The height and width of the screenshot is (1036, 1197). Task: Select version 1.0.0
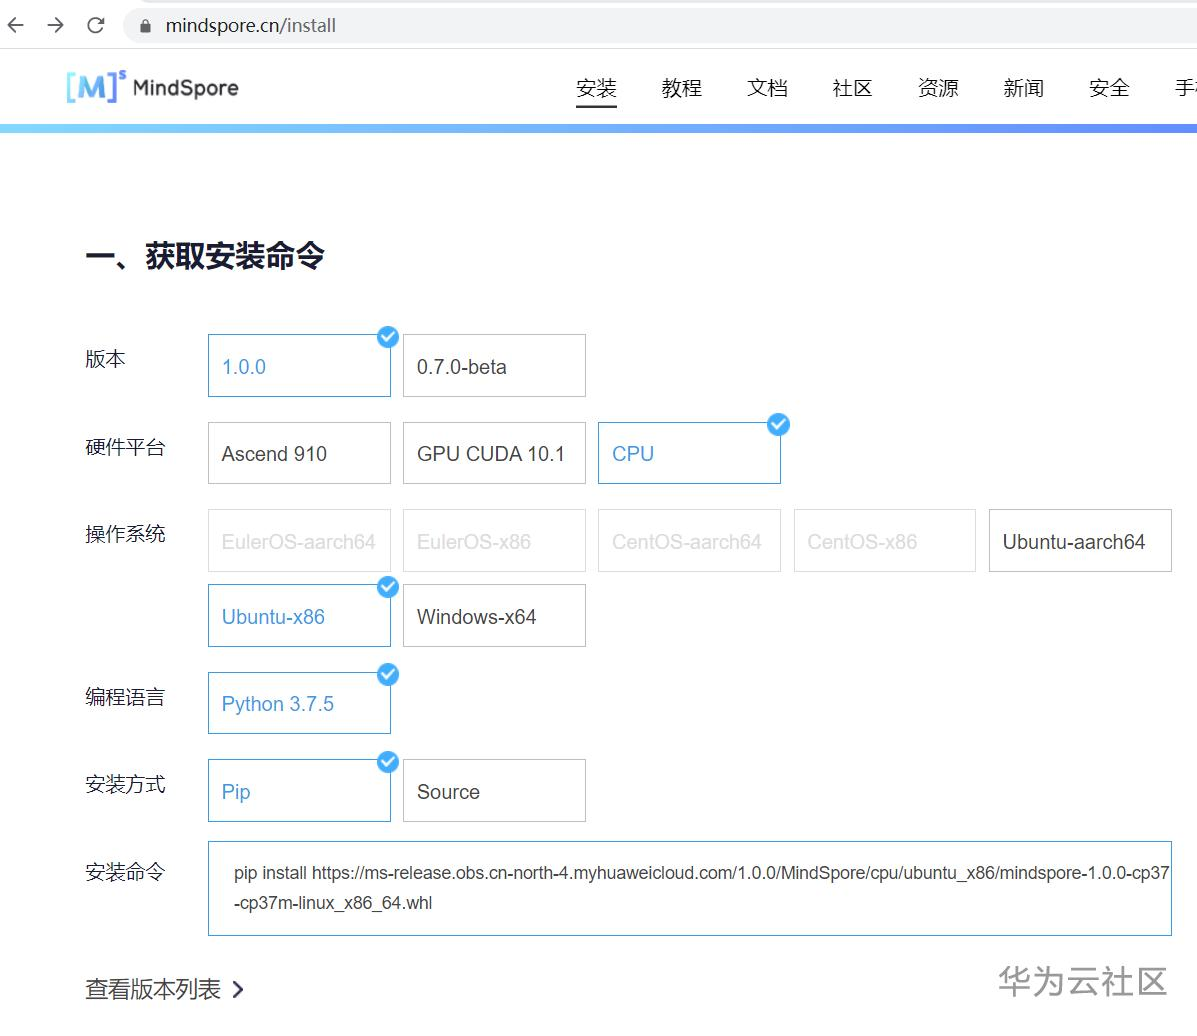click(x=299, y=366)
